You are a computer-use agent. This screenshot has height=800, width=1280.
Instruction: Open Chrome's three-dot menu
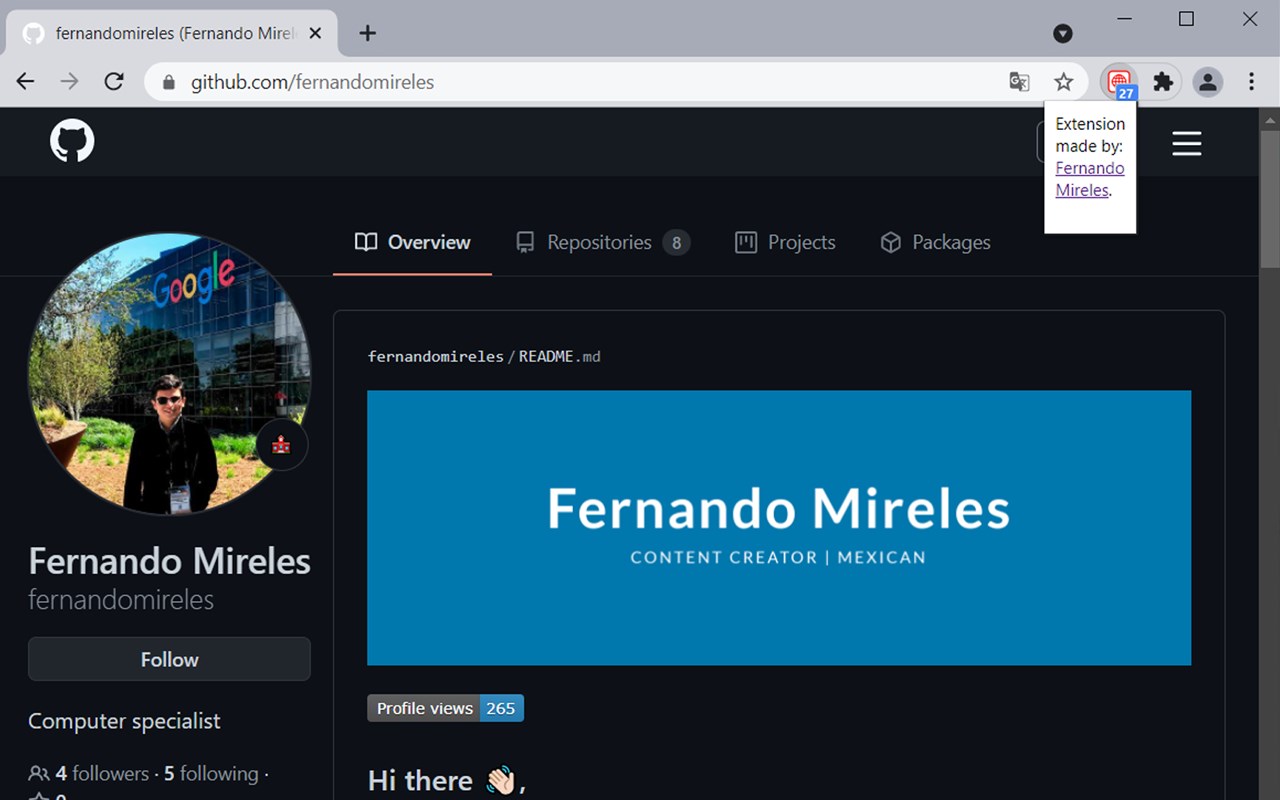click(1251, 82)
